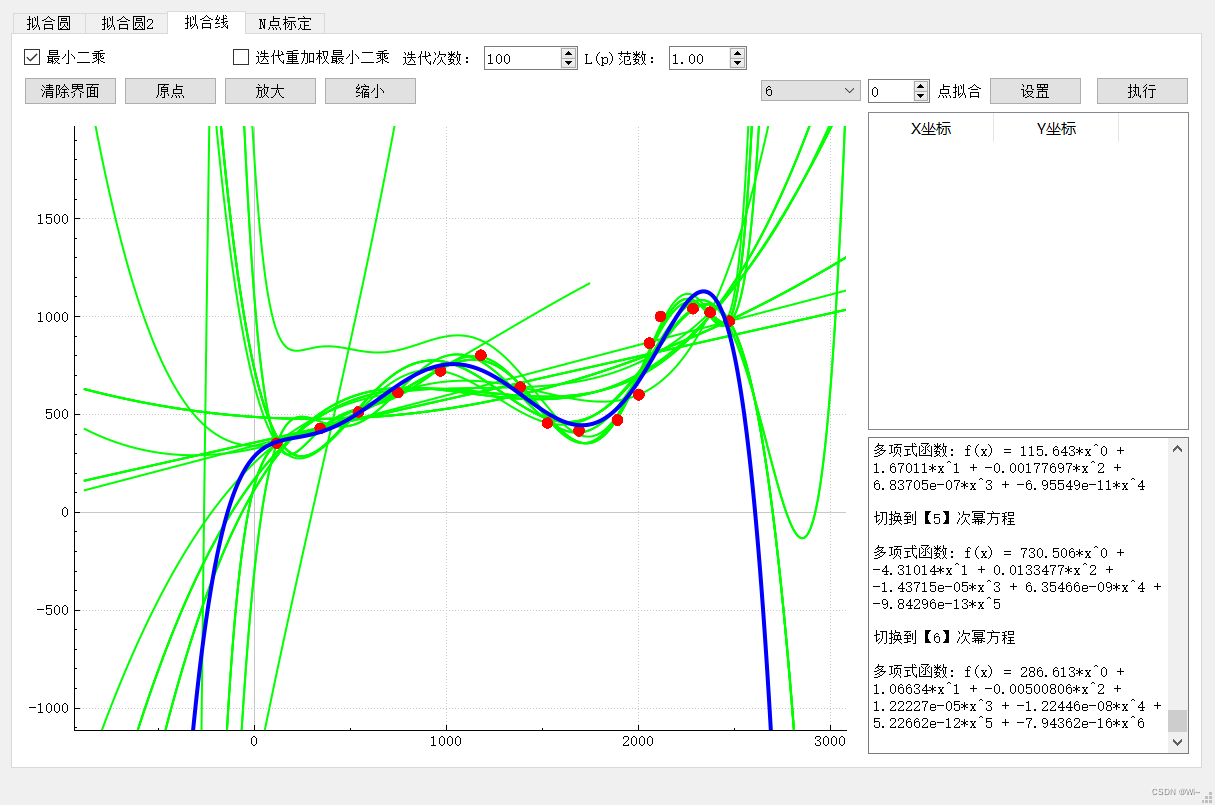This screenshot has height=805, width=1215.
Task: Increase the 点拟合 count spinner
Action: coord(921,86)
